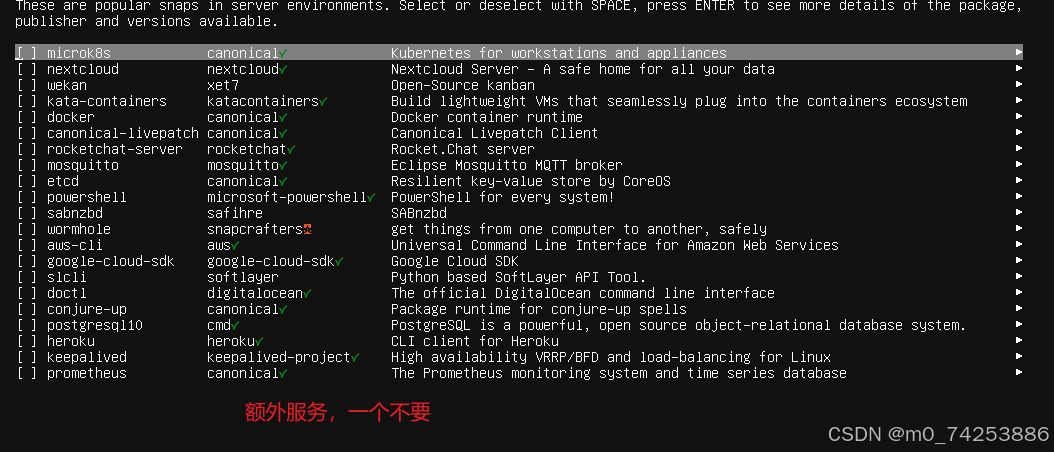Check the box beside prometheus
The height and width of the screenshot is (452, 1054).
[27, 373]
